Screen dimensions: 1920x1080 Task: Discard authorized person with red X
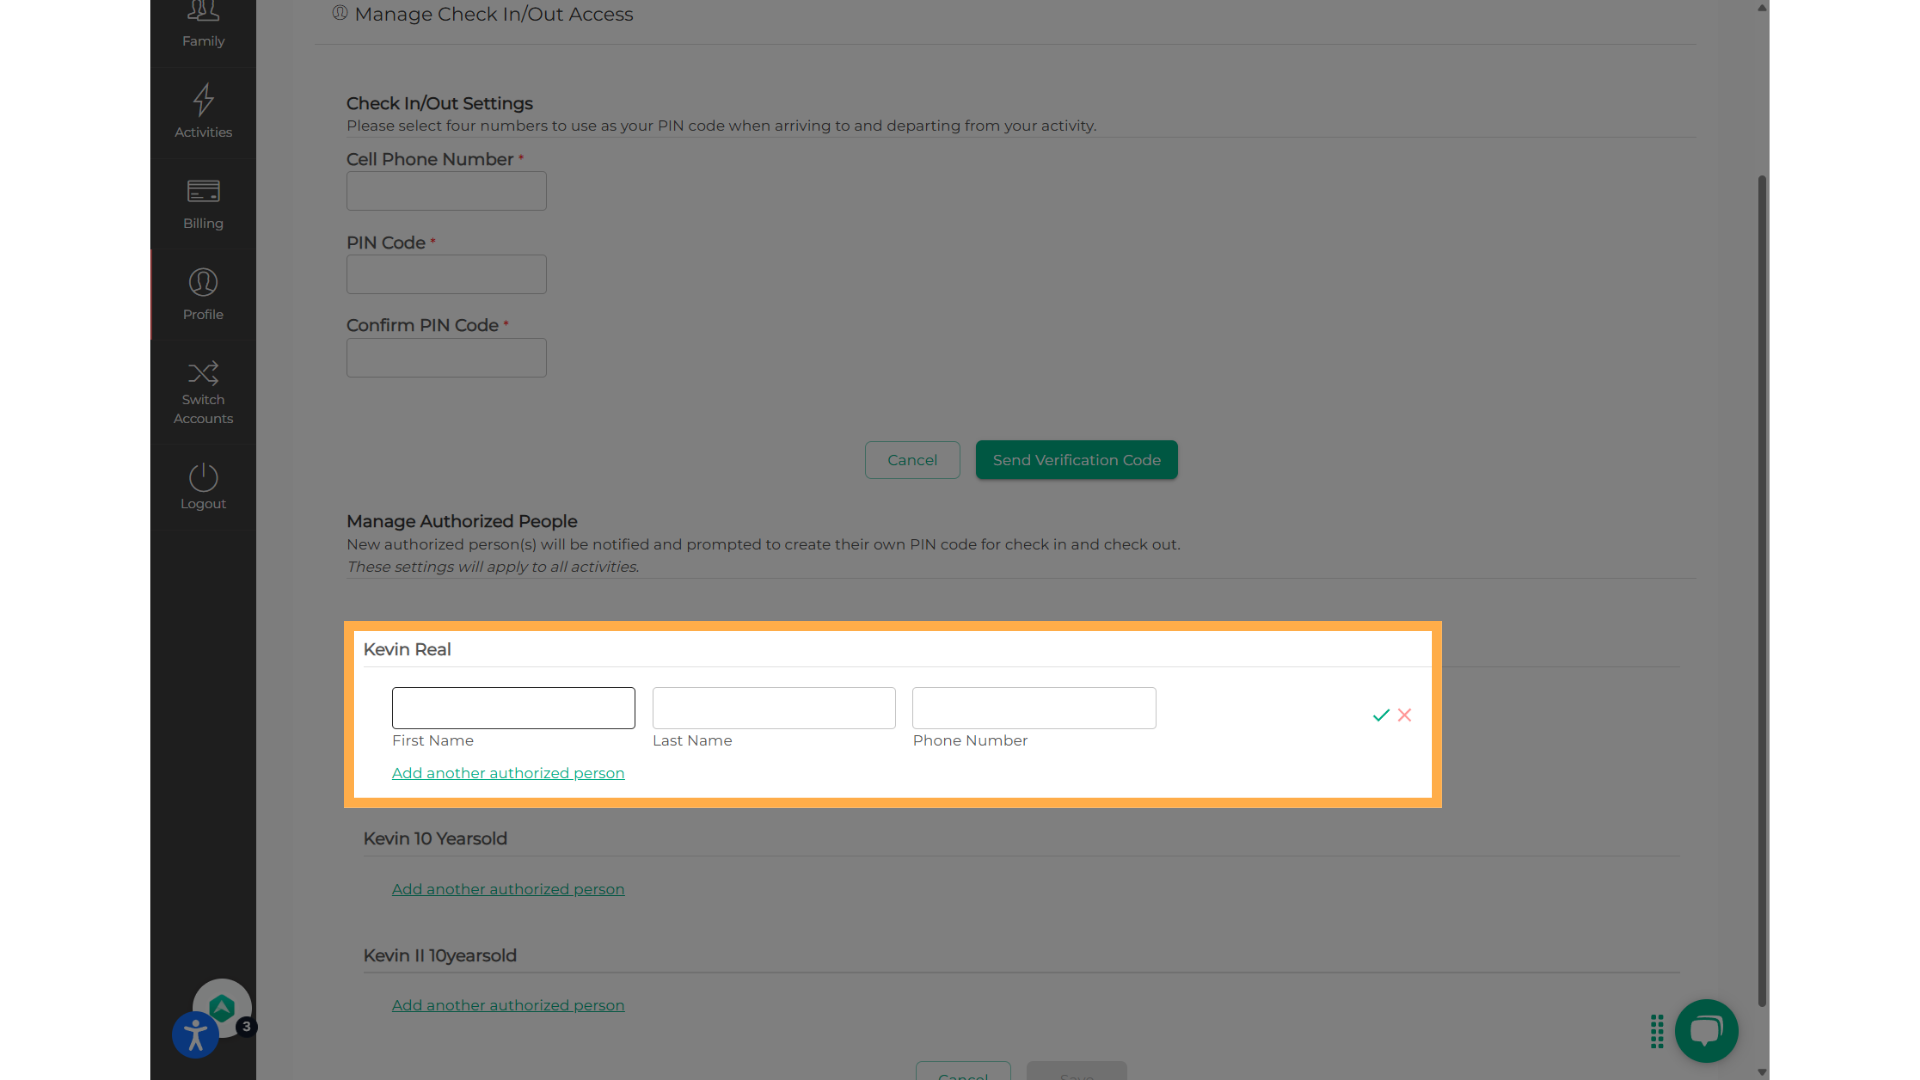tap(1405, 715)
